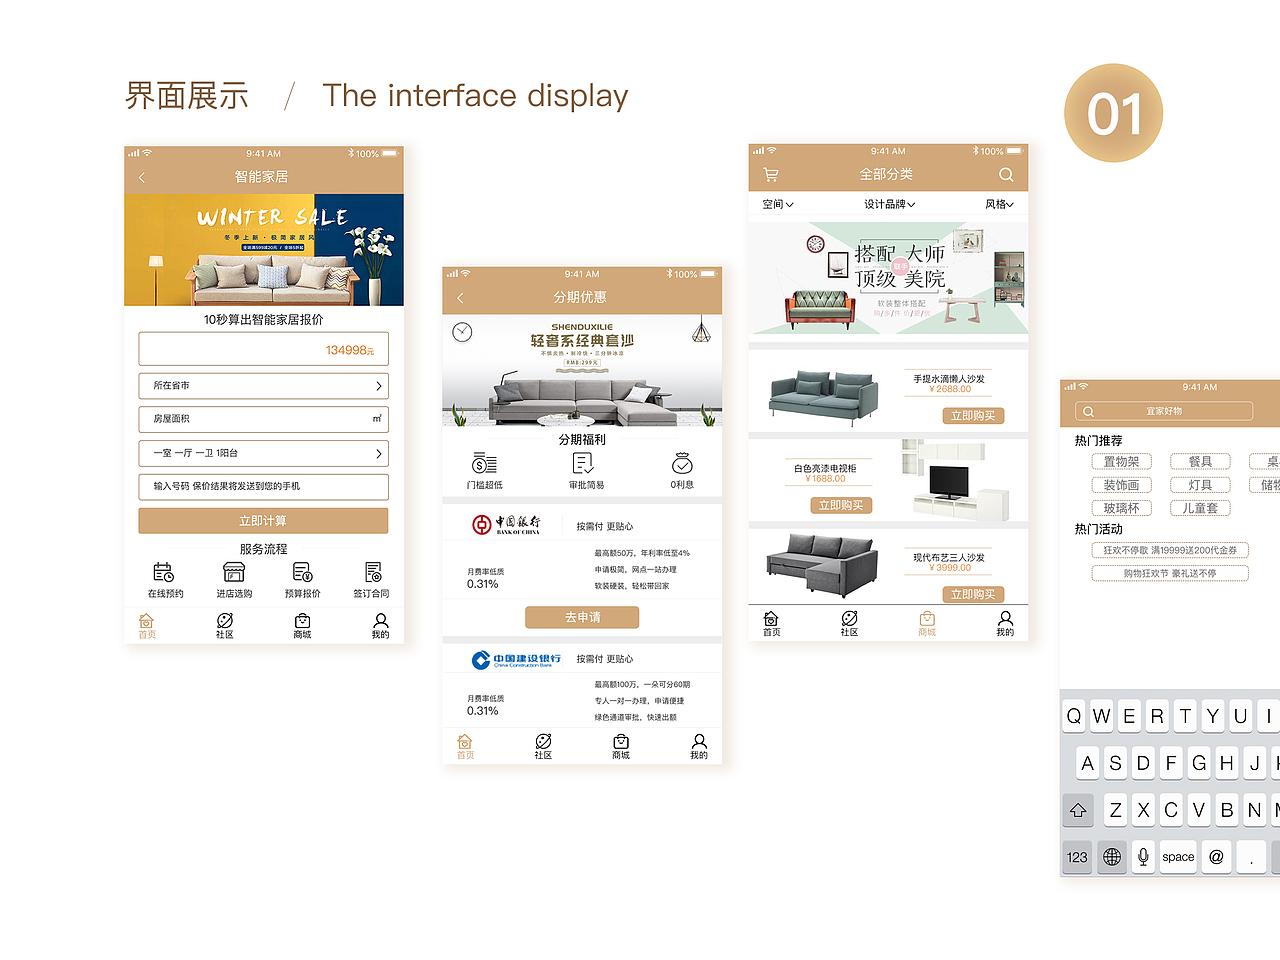Tap 门槛超低 benefit icon
The height and width of the screenshot is (960, 1280).
pos(484,464)
